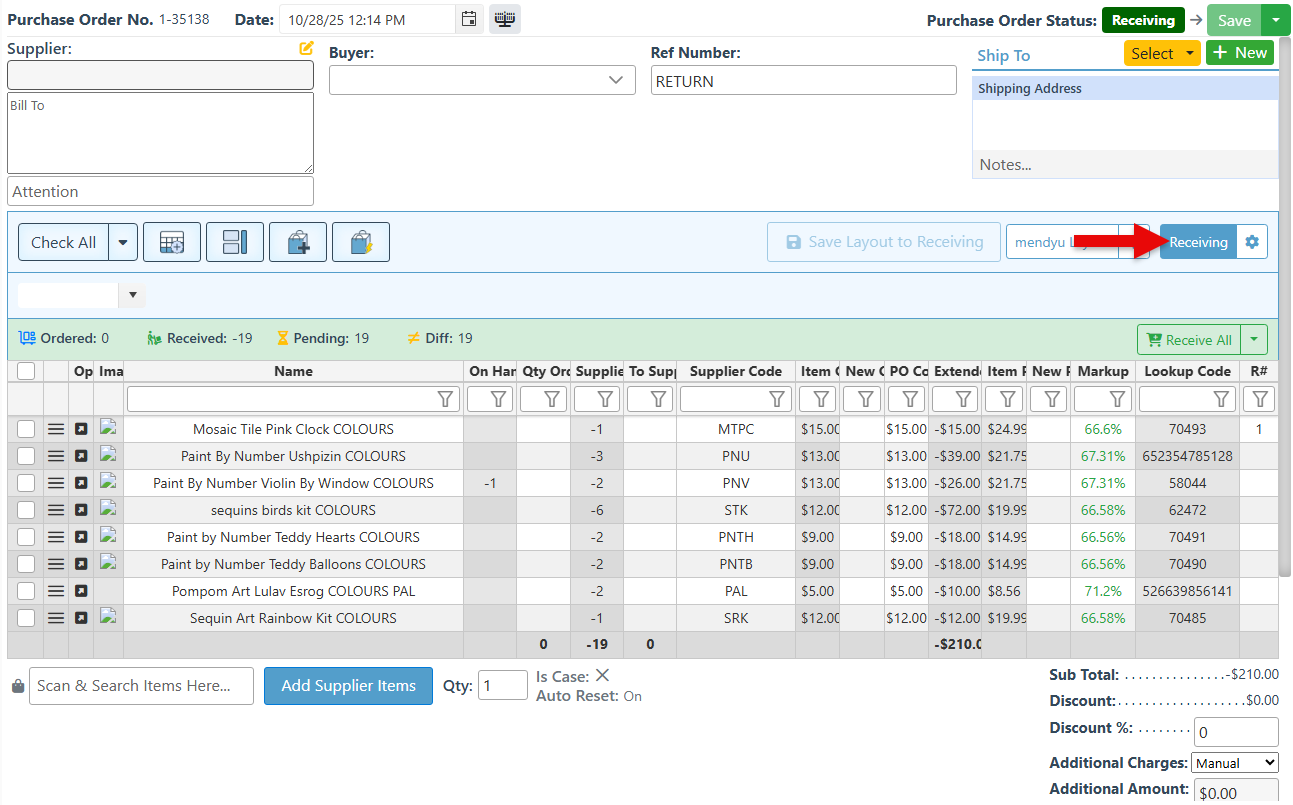Open layout settings gear beside Receiving
1293x805 pixels.
[1252, 242]
